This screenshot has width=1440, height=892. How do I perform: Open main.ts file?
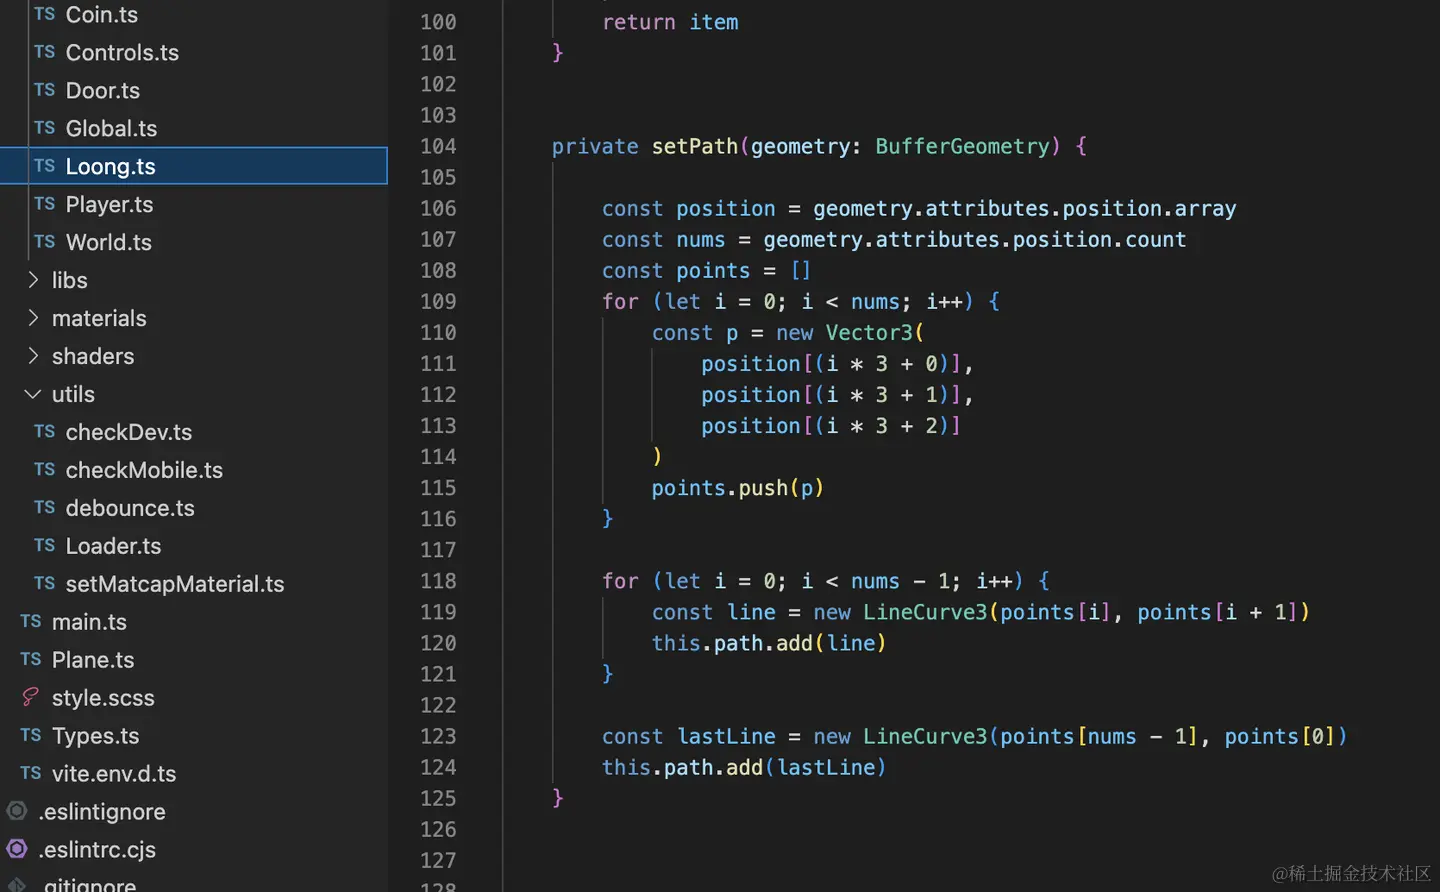point(89,623)
